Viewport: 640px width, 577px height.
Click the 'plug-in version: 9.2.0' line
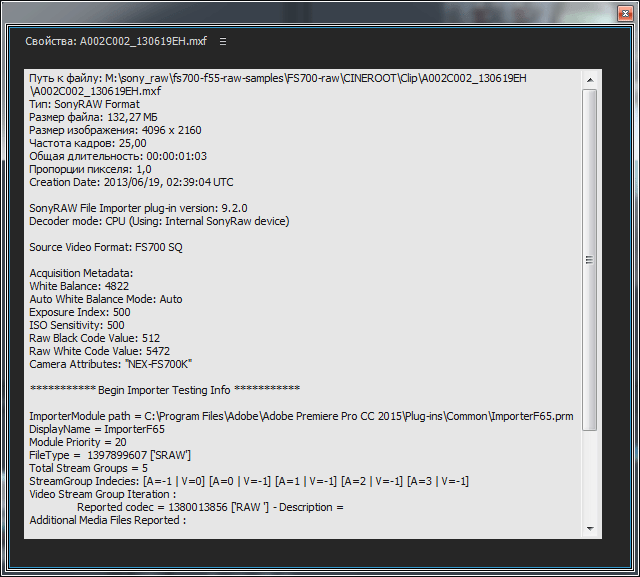138,208
